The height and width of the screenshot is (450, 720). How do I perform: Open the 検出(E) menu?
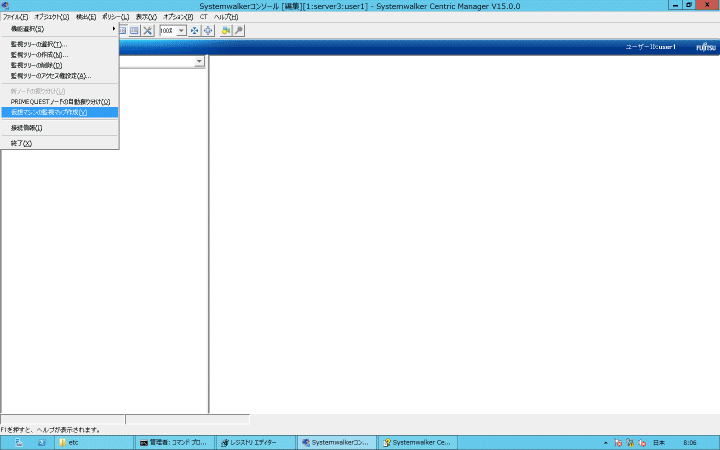pos(86,17)
